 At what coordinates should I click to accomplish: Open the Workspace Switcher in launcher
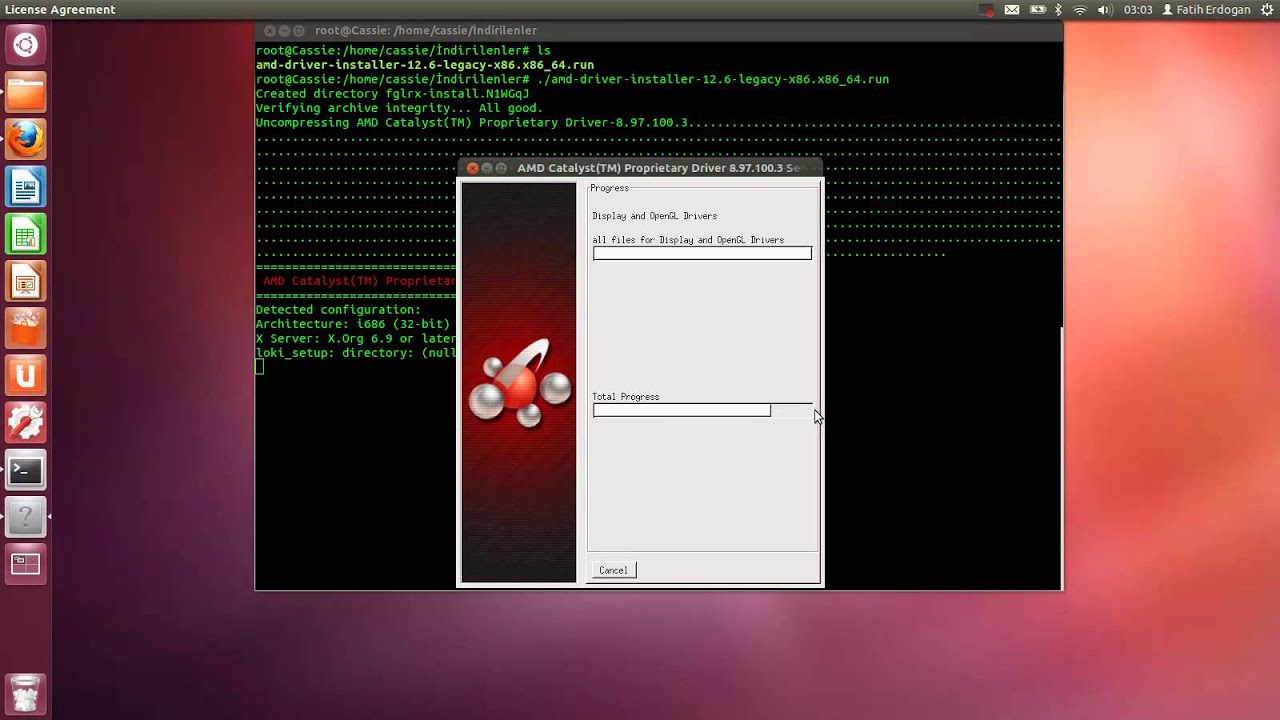point(26,564)
